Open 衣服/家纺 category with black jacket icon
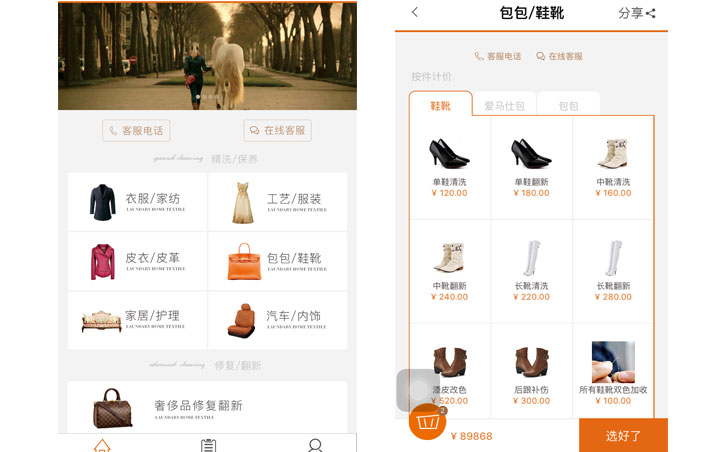The image size is (720, 452). tap(137, 202)
